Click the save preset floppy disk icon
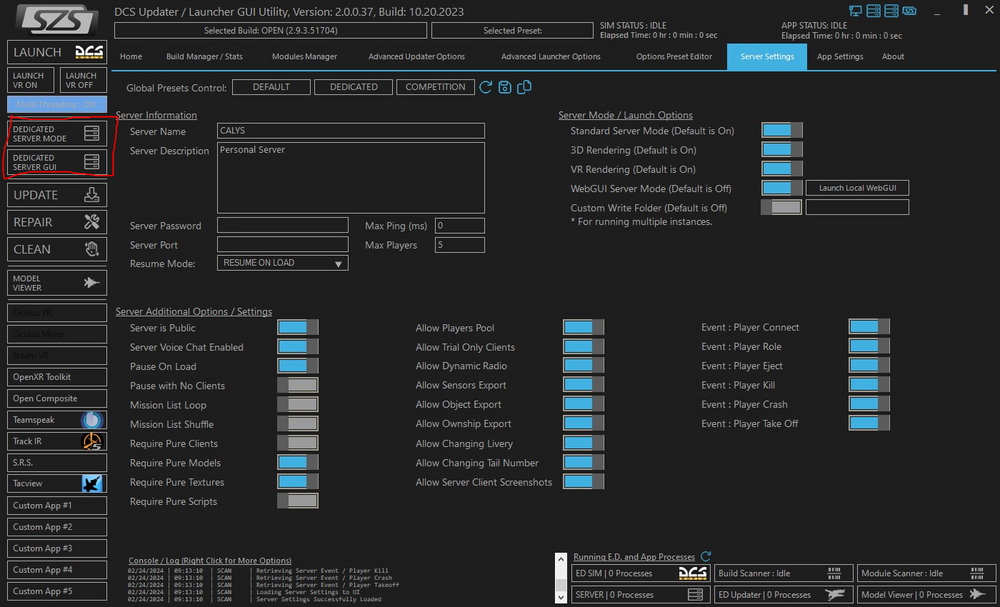Screen dimensions: 1000x607 tap(505, 87)
